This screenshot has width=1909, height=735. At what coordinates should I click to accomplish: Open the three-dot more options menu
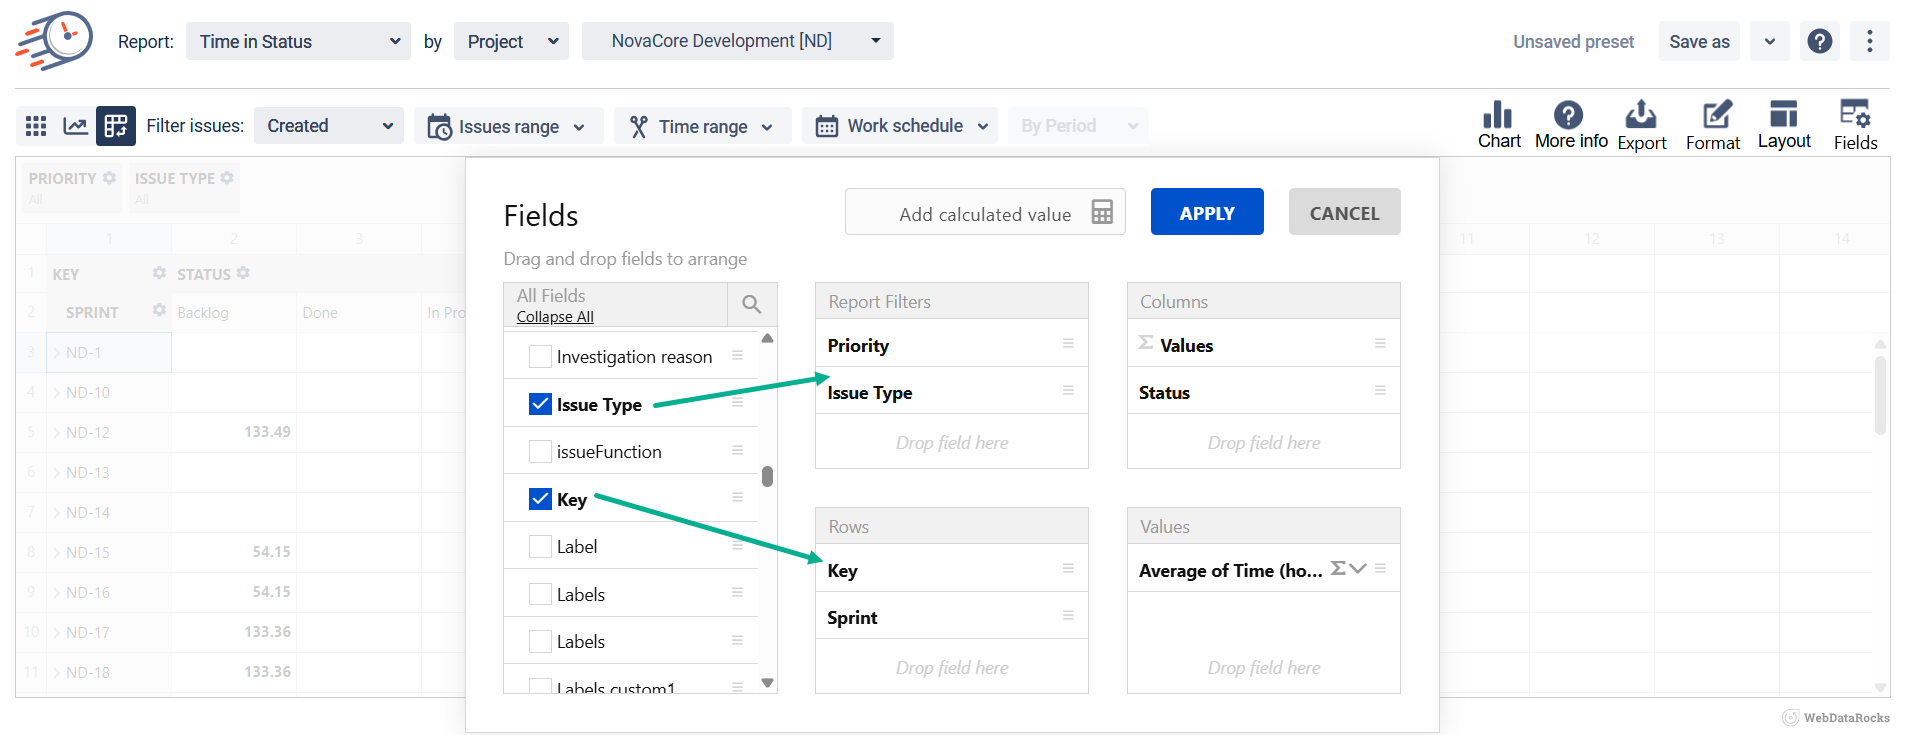click(x=1869, y=41)
